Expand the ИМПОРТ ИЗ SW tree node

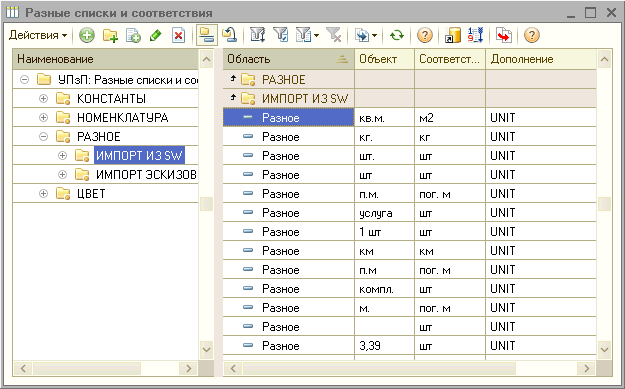click(63, 155)
